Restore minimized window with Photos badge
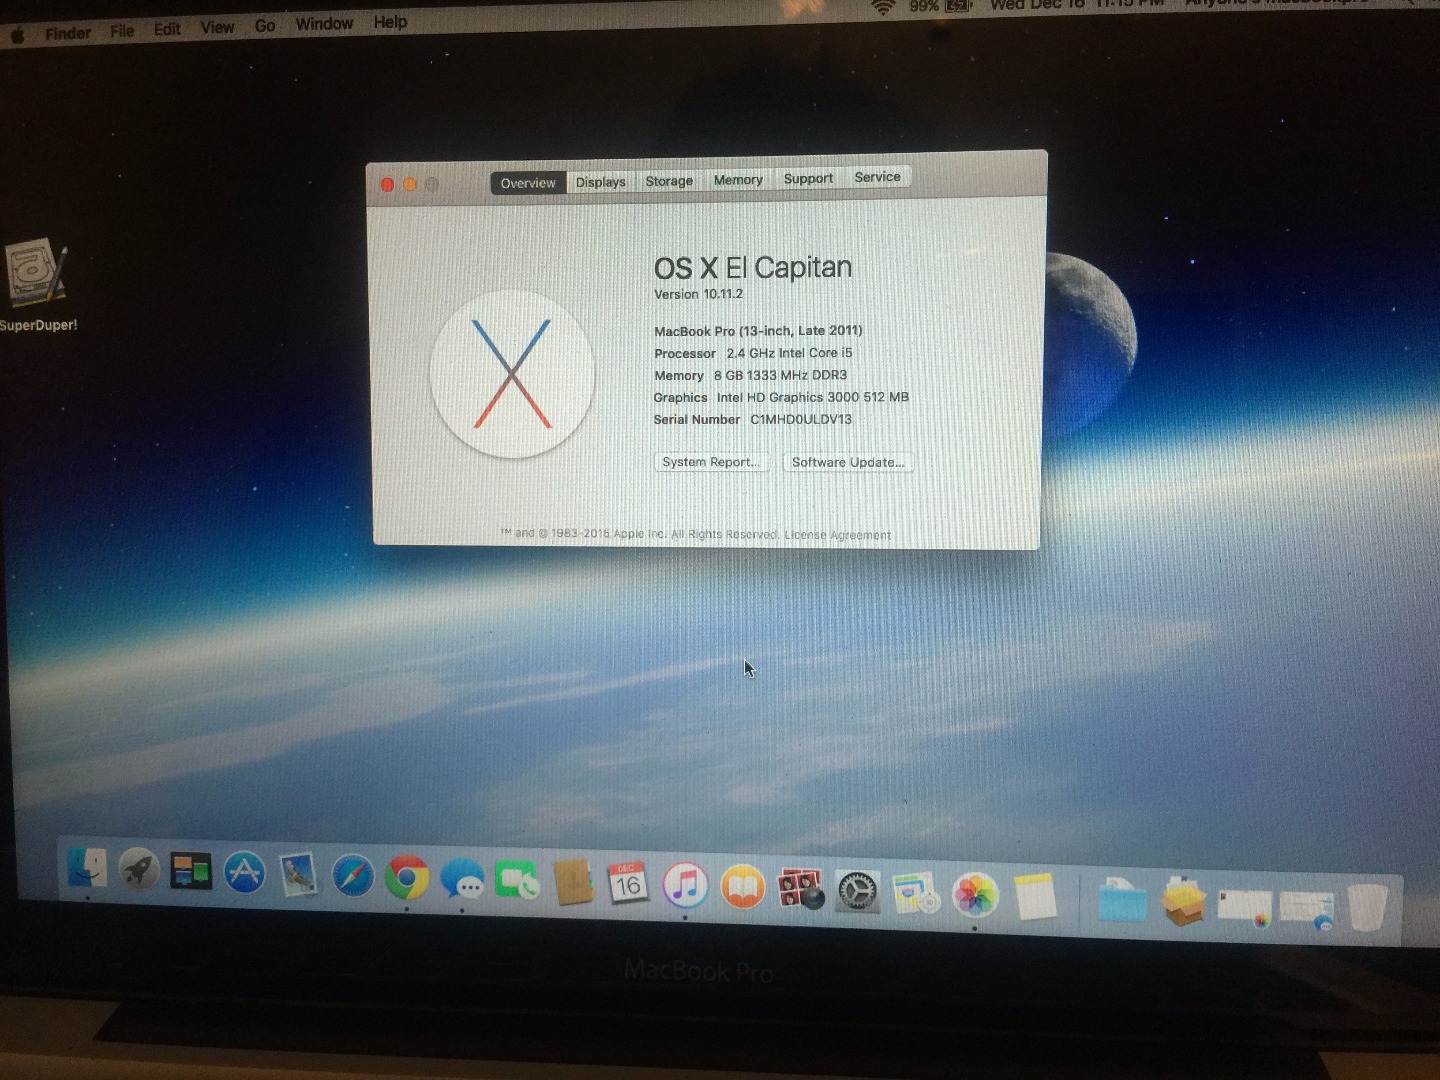The width and height of the screenshot is (1440, 1080). [1245, 906]
